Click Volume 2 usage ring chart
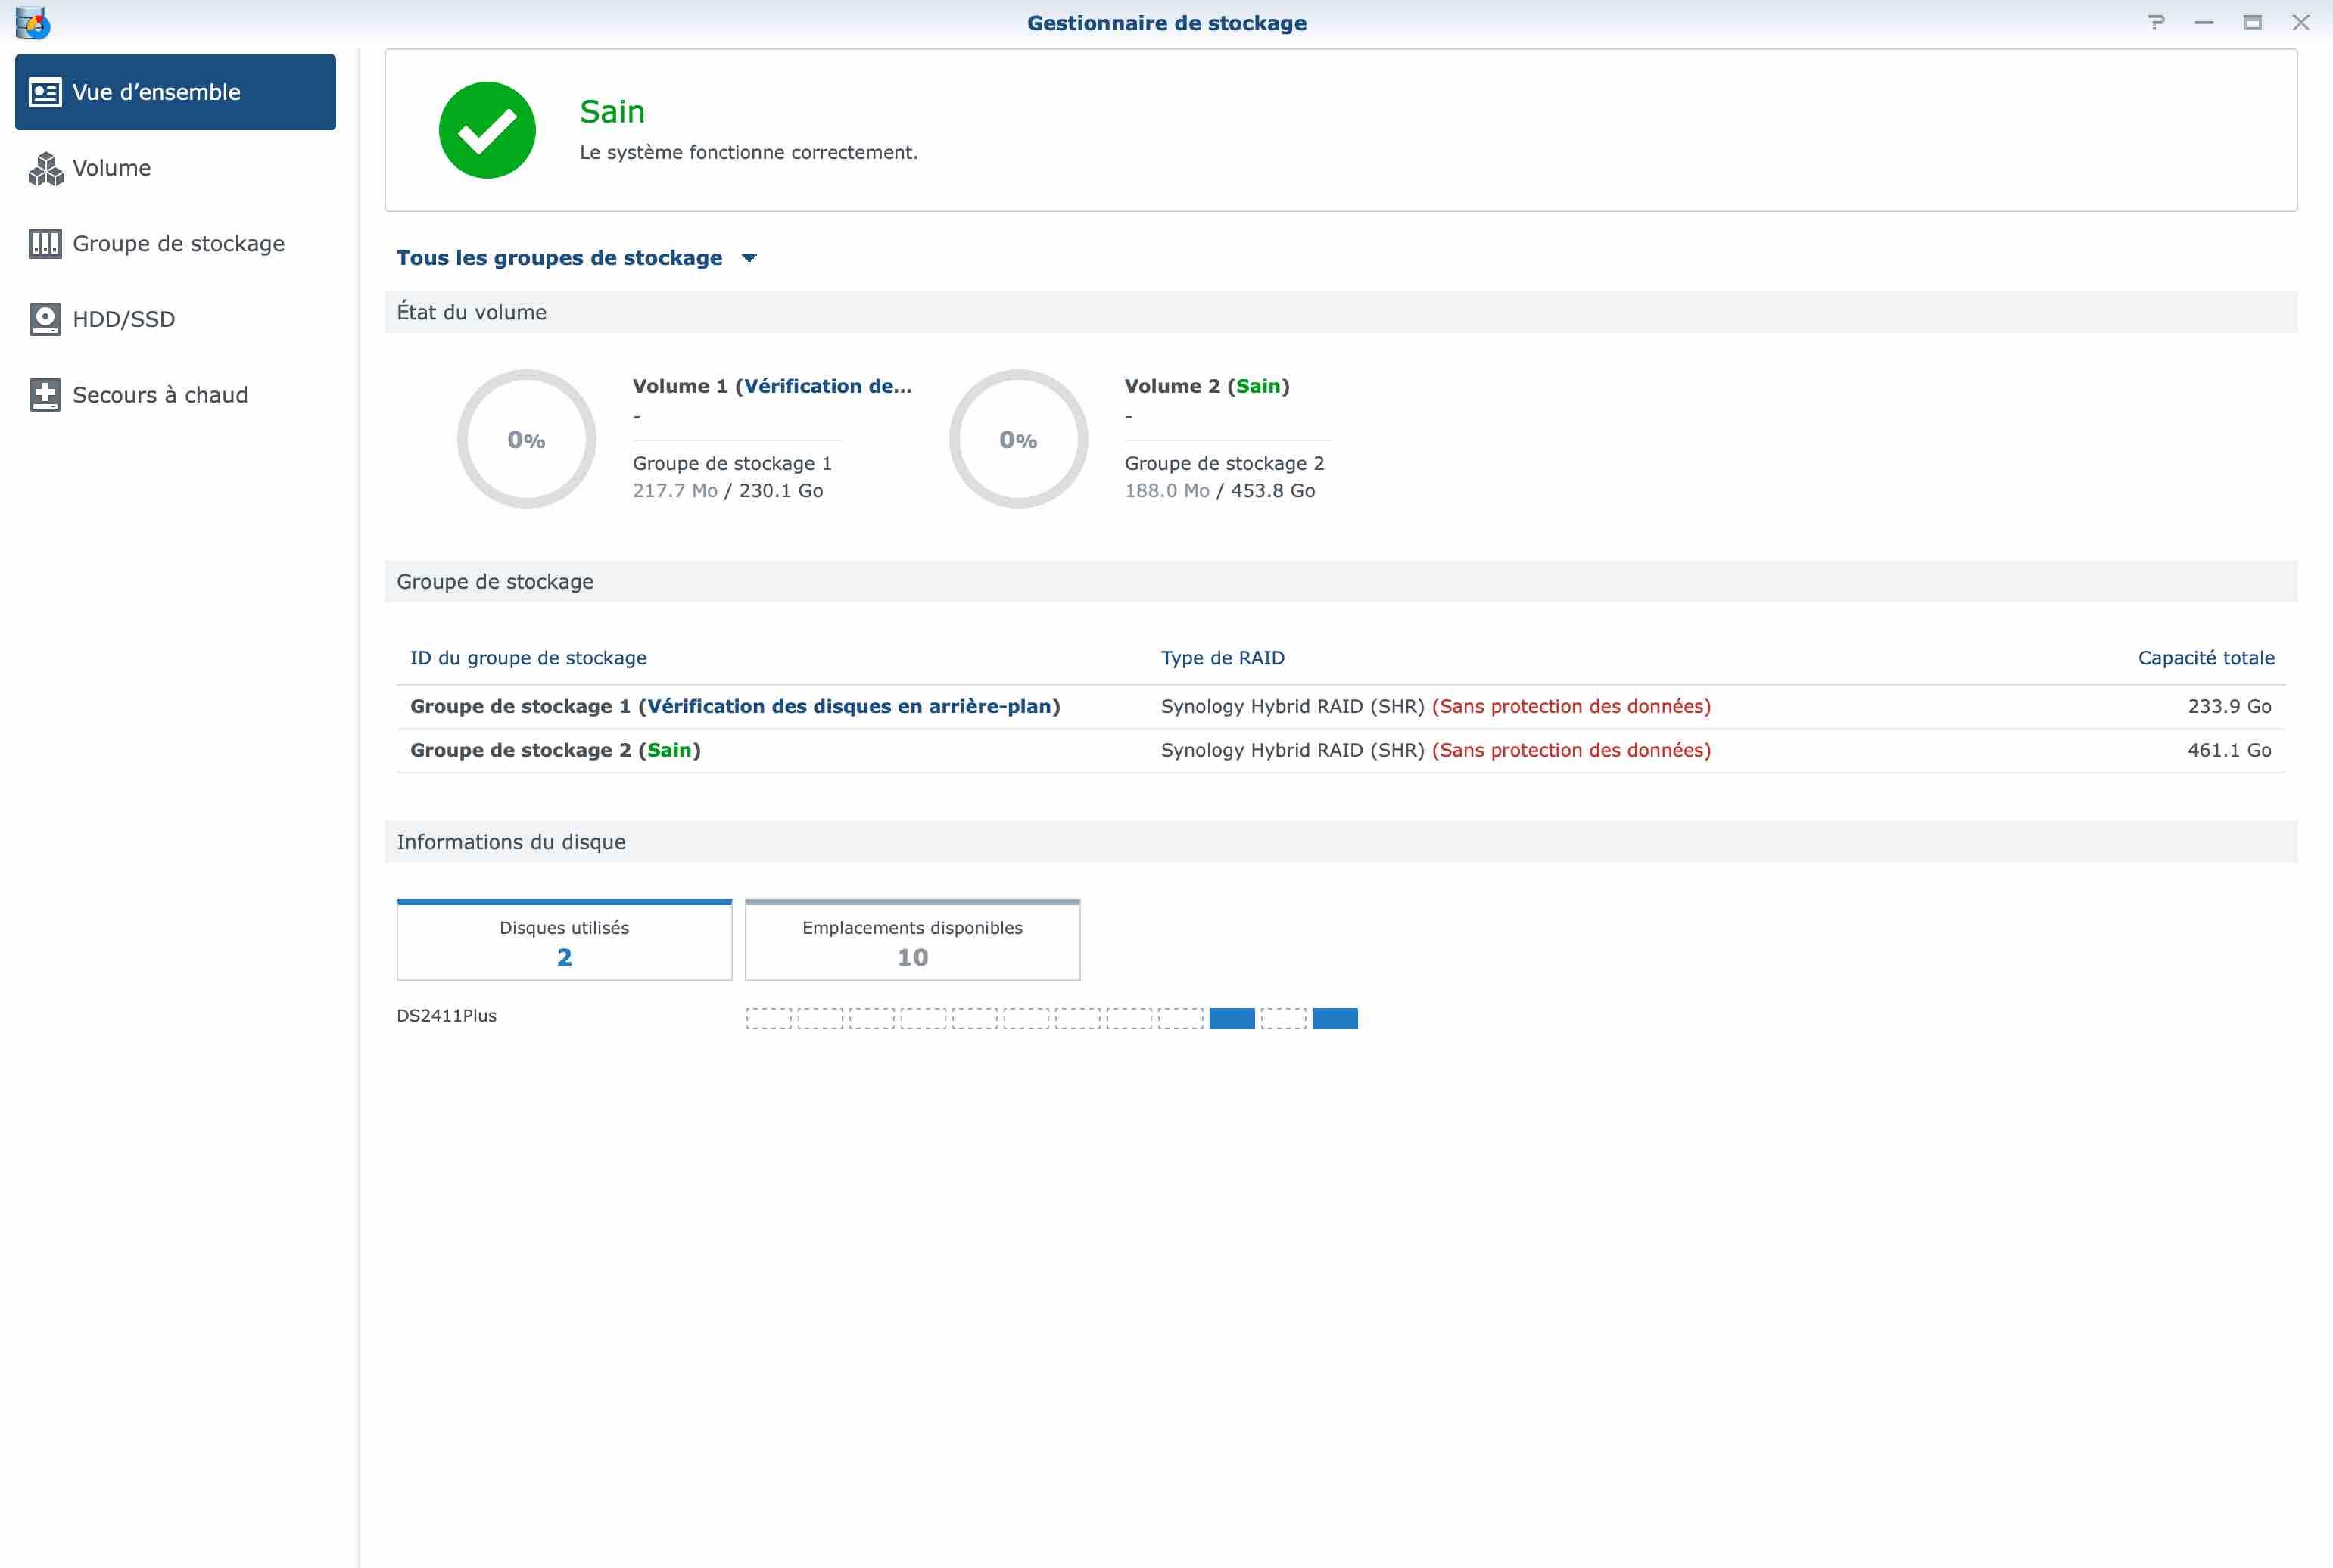2333x1568 pixels. (1018, 439)
